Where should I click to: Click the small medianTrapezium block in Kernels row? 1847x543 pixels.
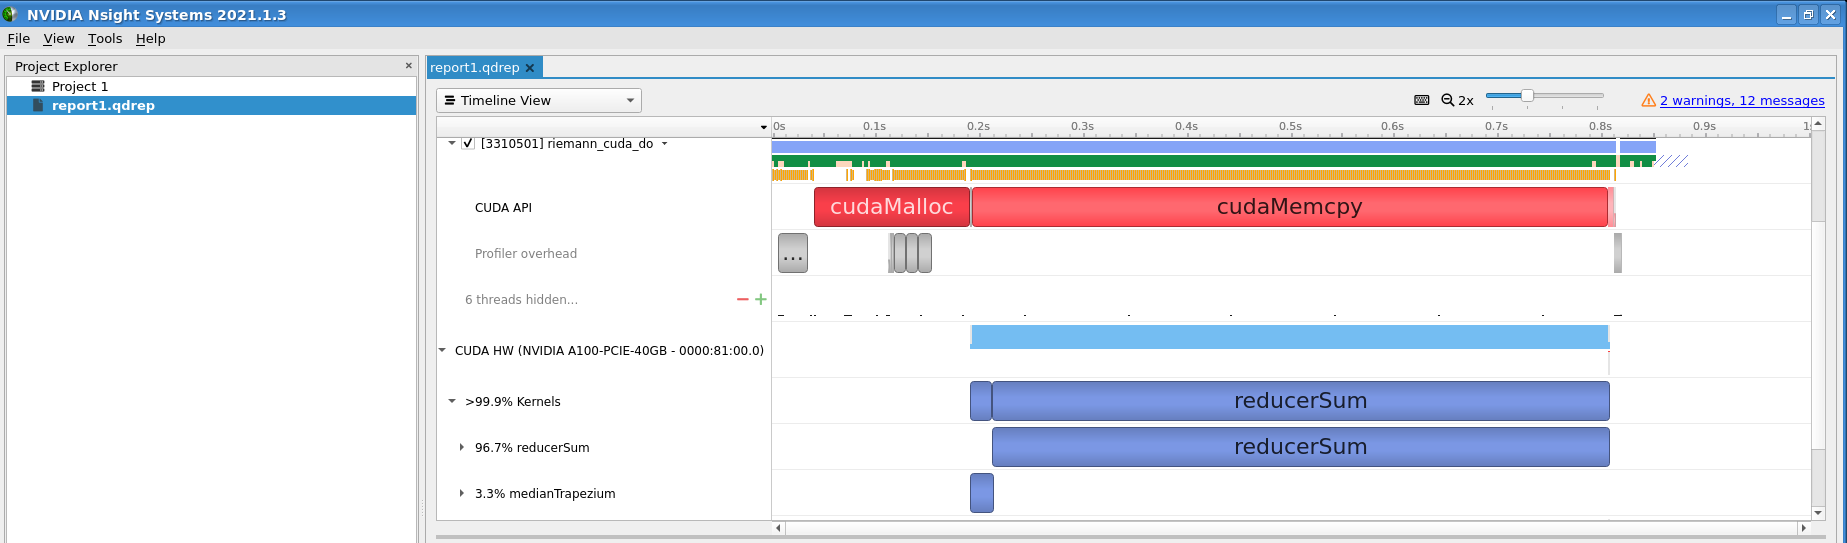click(981, 400)
